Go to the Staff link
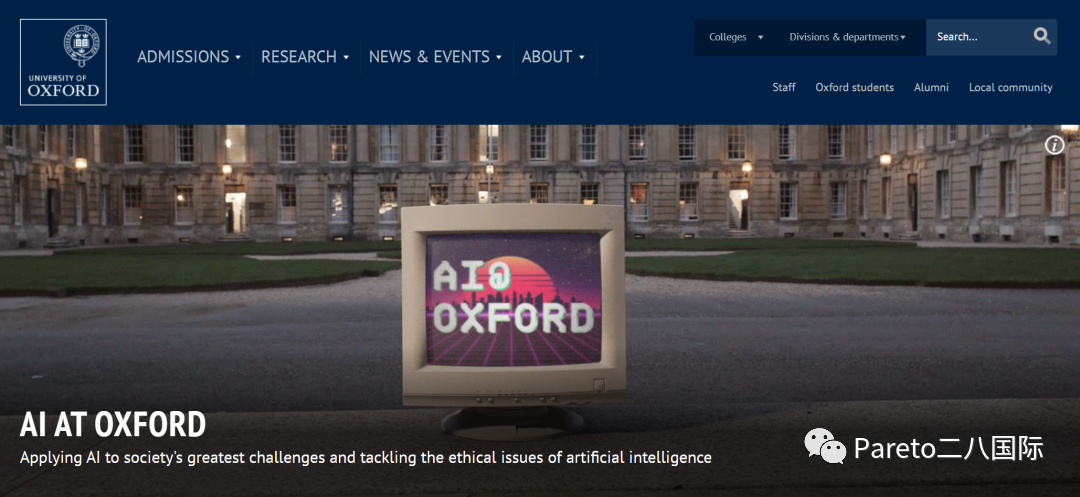 coord(784,87)
